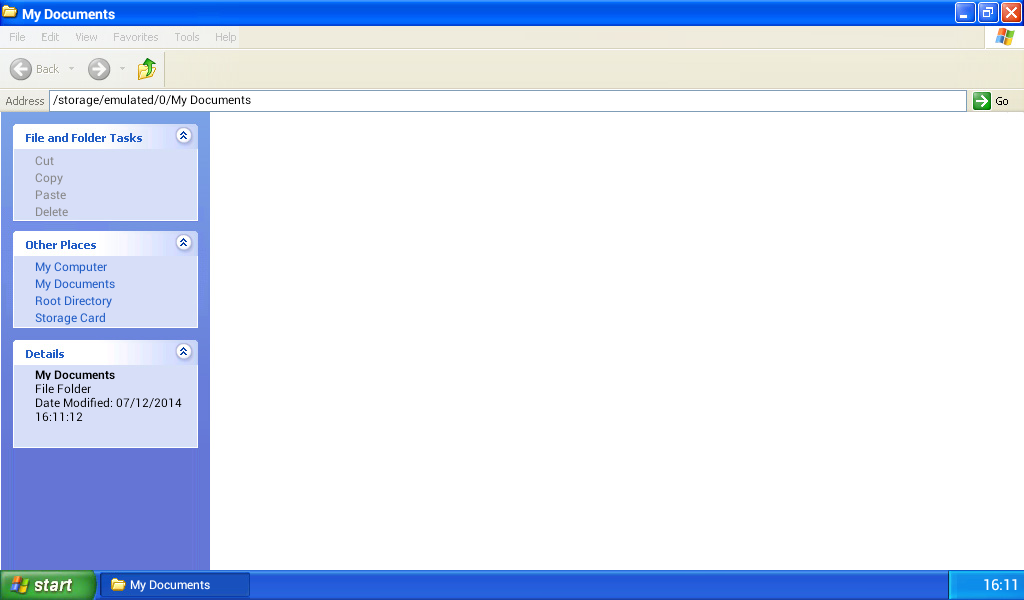Open the Tools menu

pos(186,37)
